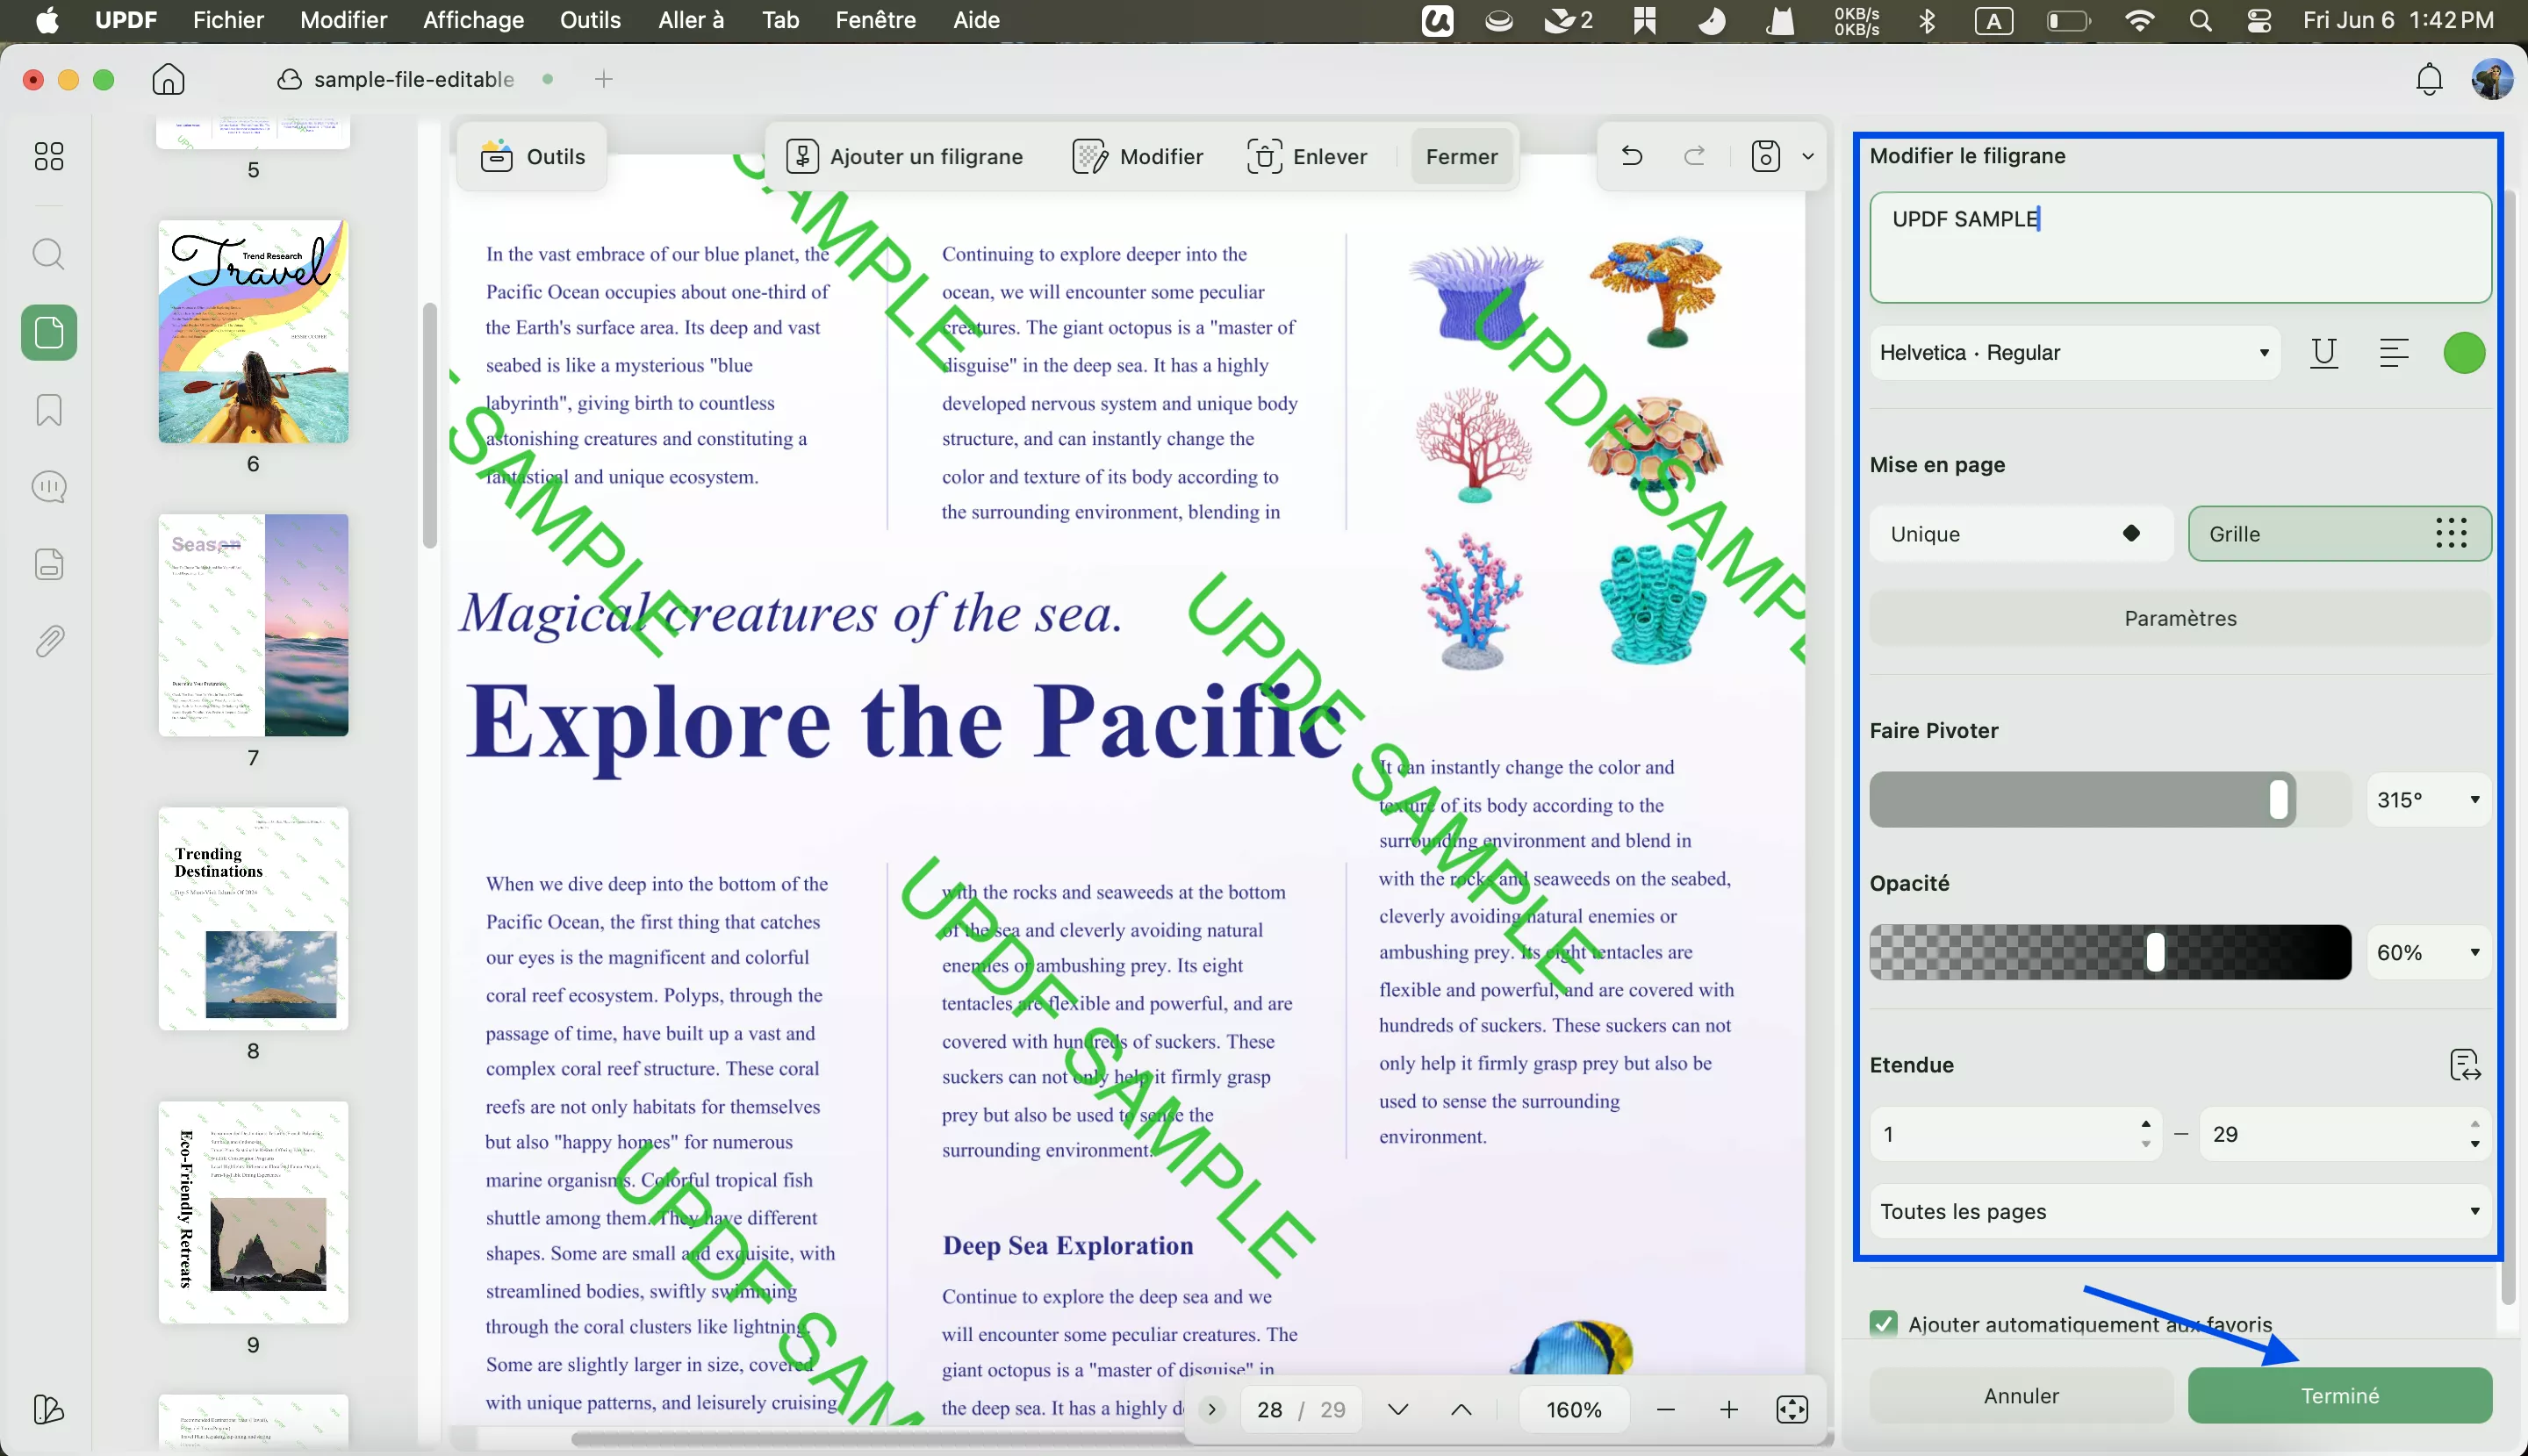Select the Unique layout option
This screenshot has height=1456, width=2528.
coord(2021,534)
